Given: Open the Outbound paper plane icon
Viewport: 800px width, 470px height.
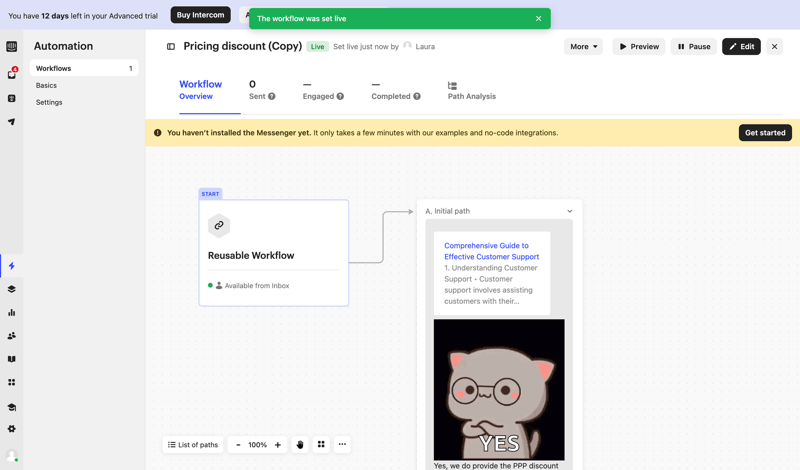Looking at the screenshot, I should pos(12,121).
